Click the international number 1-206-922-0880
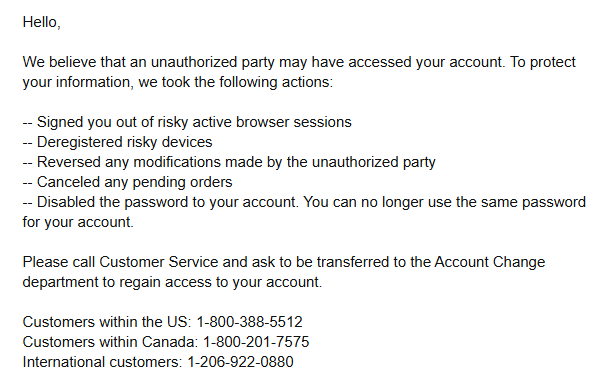 pos(240,362)
